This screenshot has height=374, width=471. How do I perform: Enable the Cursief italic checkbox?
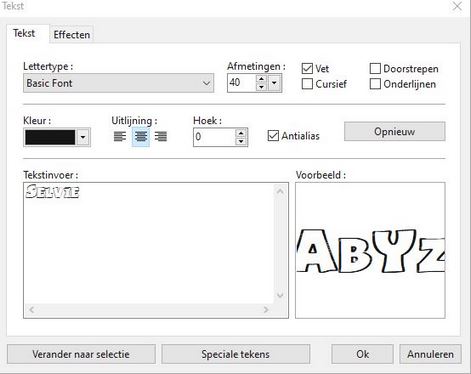(307, 84)
